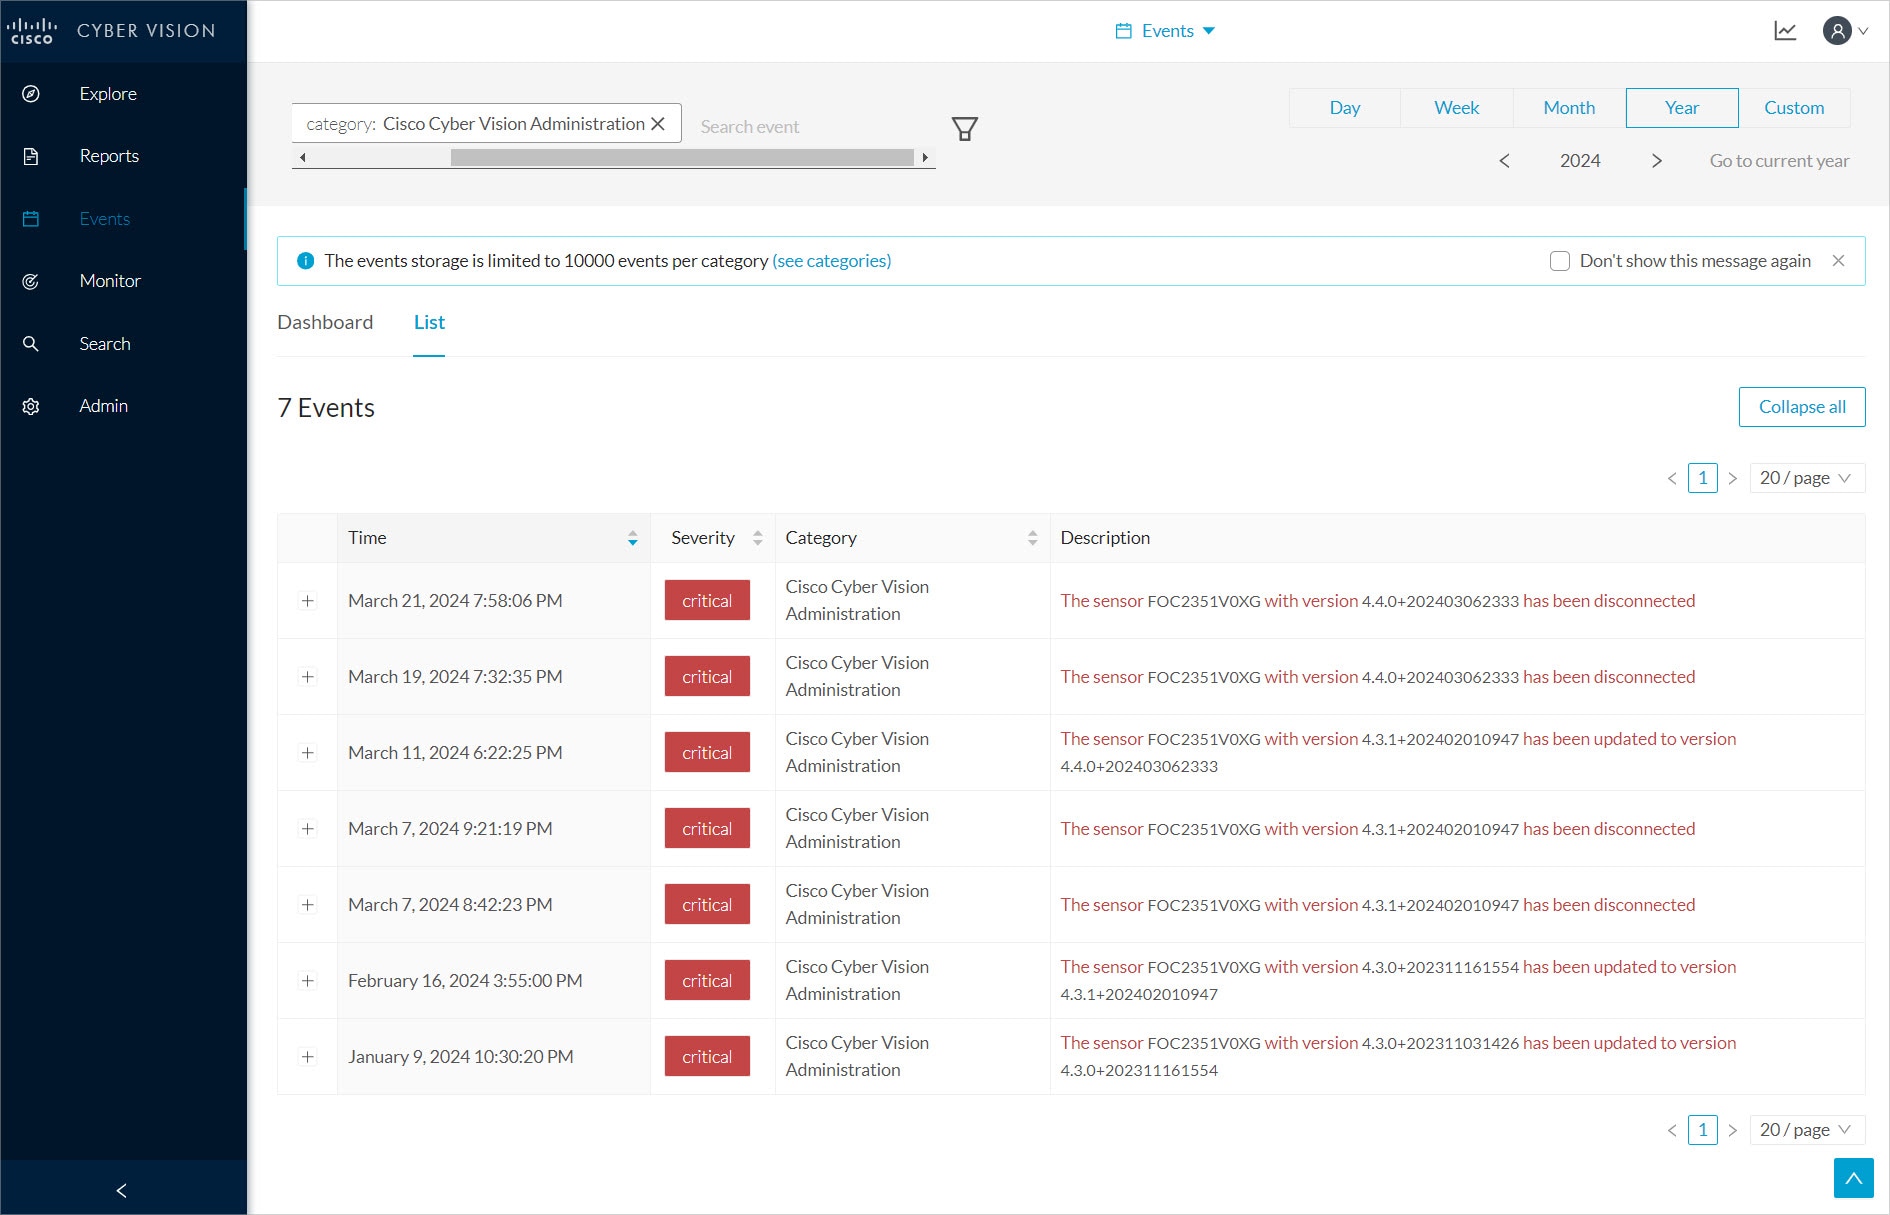This screenshot has height=1215, width=1890.
Task: Select the Day time range
Action: point(1345,108)
